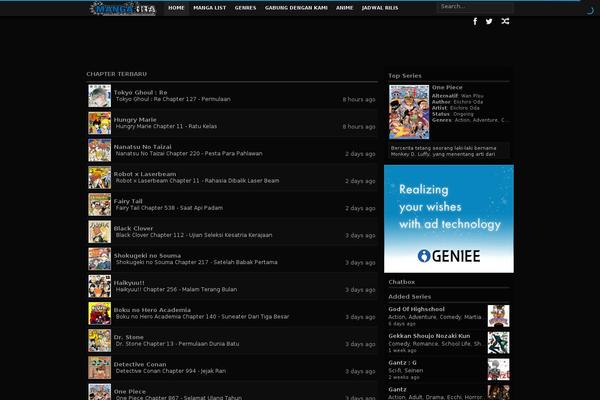Open Fairy Tail Chapter 538 link
The image size is (600, 400).
click(x=169, y=208)
